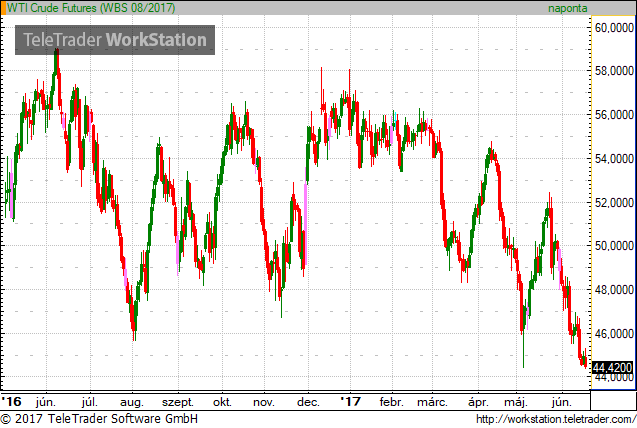
Task: Click the 'ápr.' month label
Action: click(x=478, y=402)
